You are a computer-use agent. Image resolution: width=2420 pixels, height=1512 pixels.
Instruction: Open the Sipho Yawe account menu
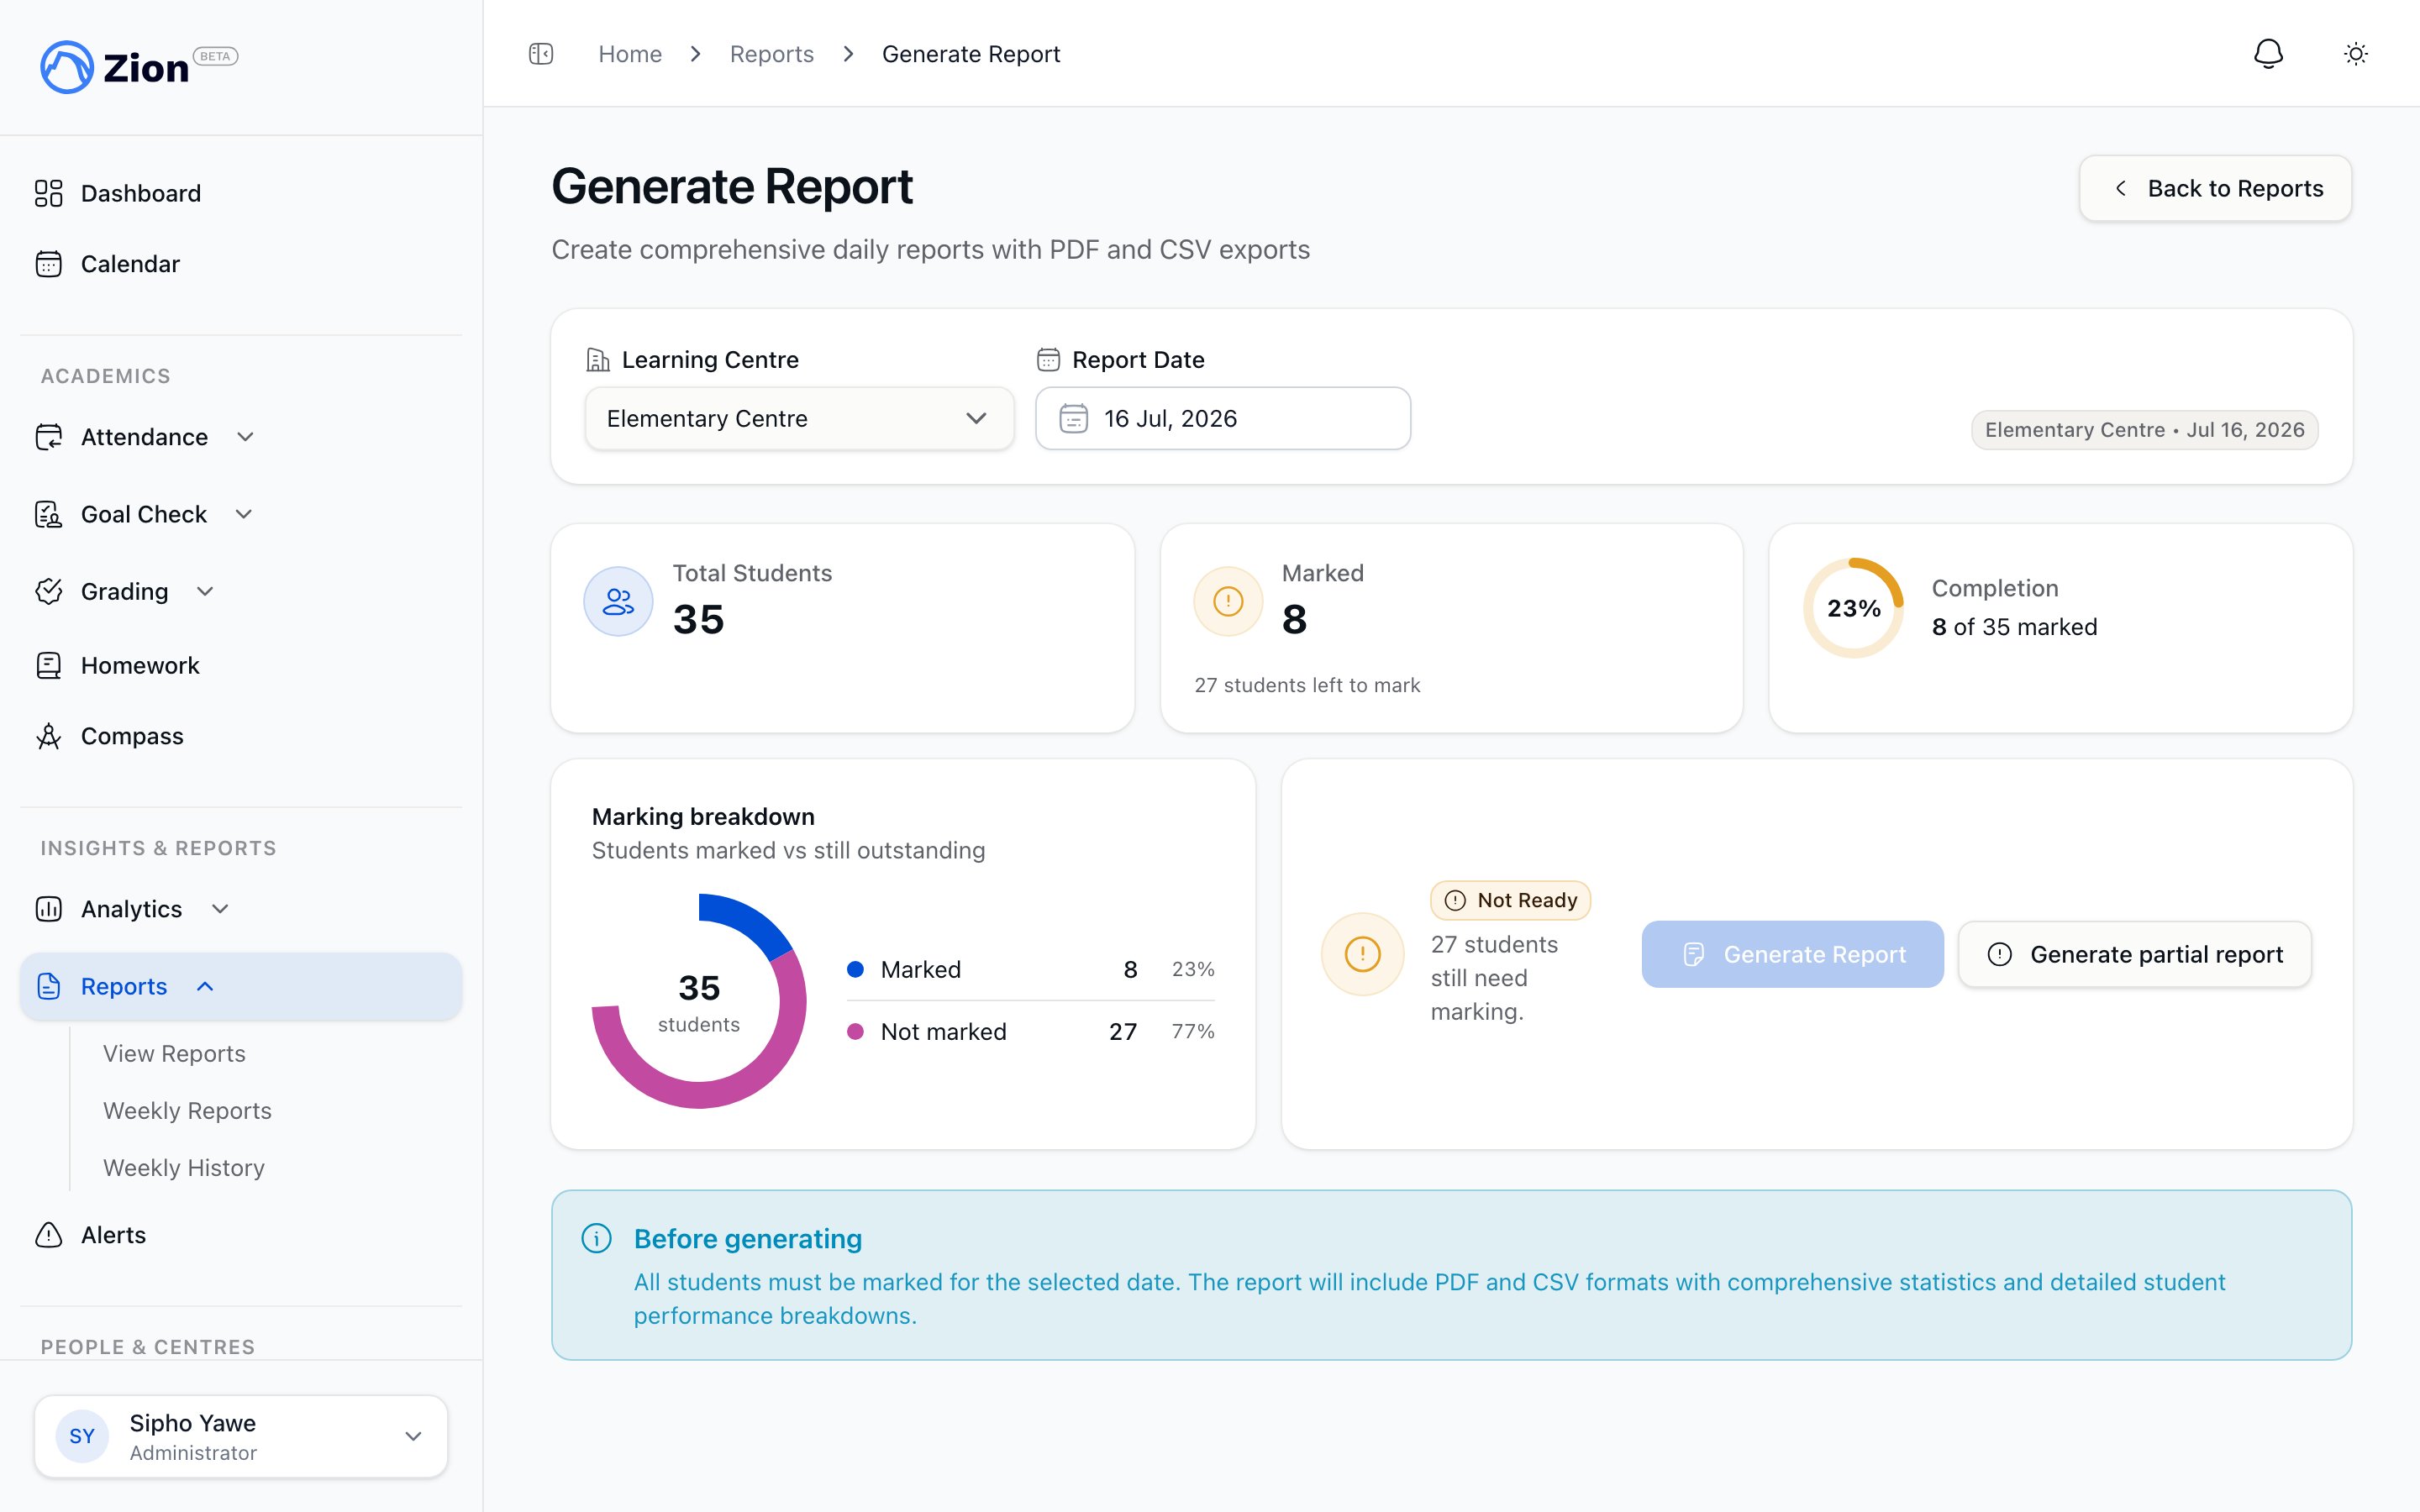point(241,1436)
